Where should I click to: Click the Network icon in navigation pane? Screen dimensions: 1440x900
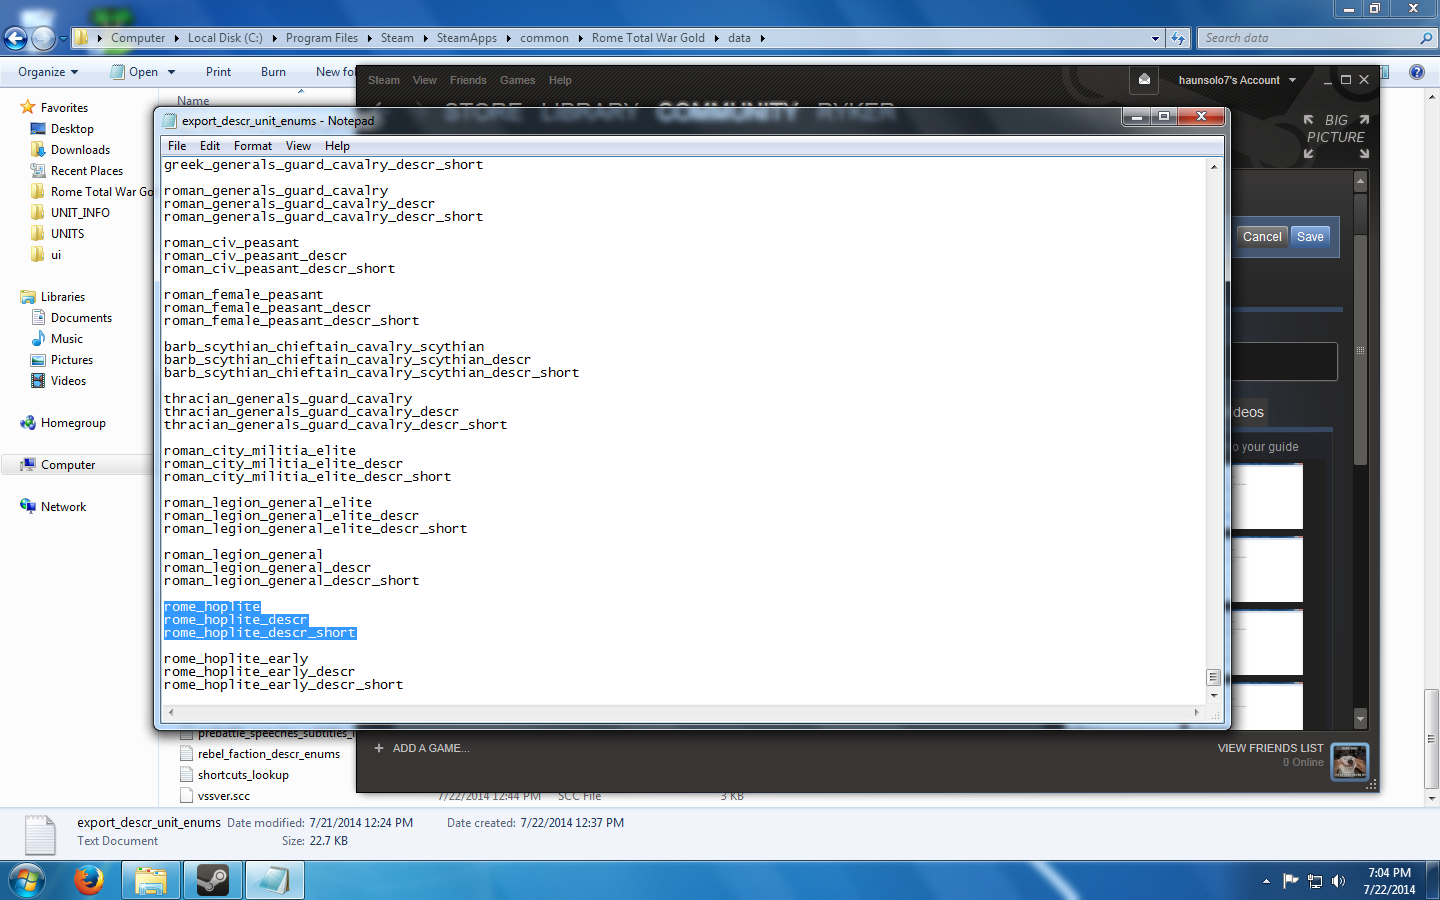pyautogui.click(x=28, y=507)
